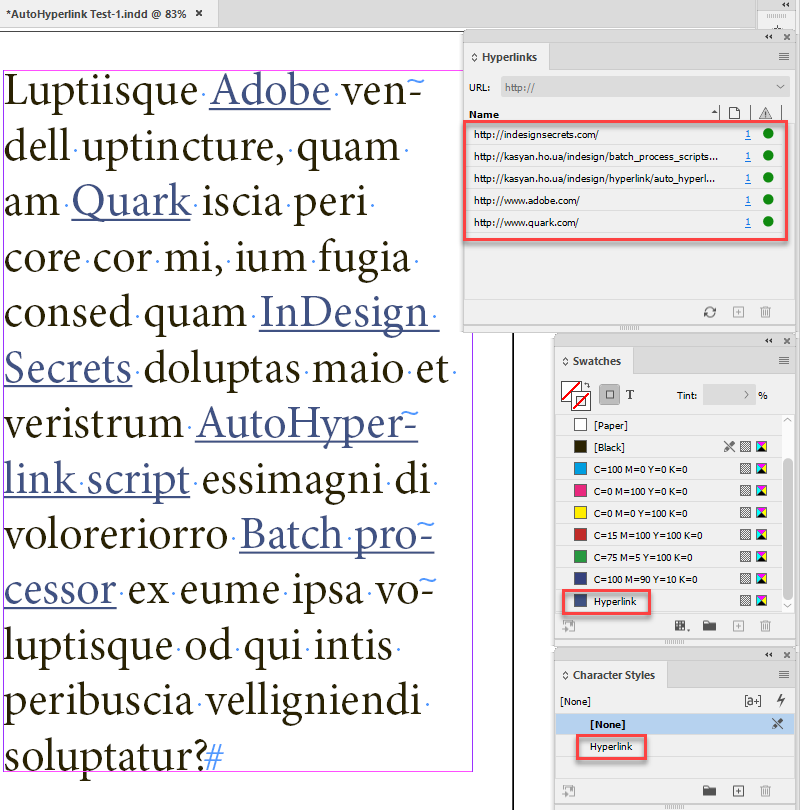Select the [Paper] swatch

tap(669, 425)
